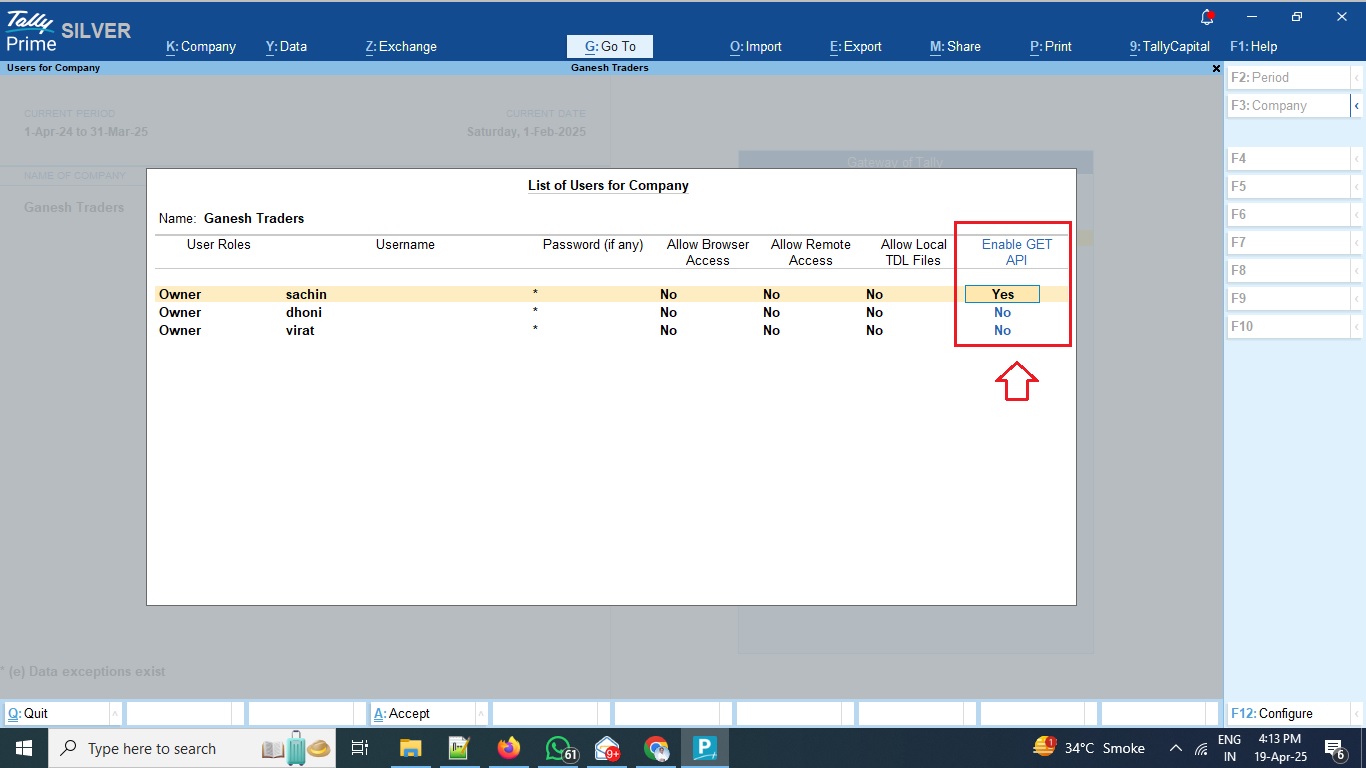
Task: Expand the F2: Period side arrow
Action: [1356, 78]
